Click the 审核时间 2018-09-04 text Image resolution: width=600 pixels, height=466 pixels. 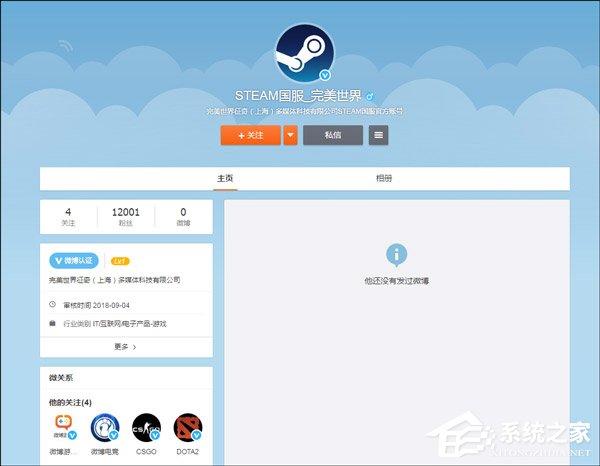[96, 305]
